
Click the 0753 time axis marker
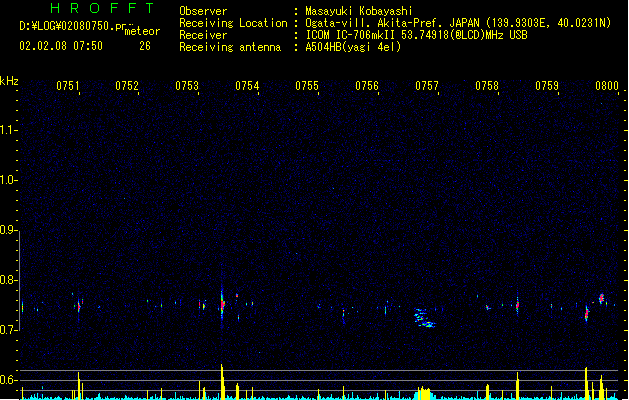[x=187, y=85]
